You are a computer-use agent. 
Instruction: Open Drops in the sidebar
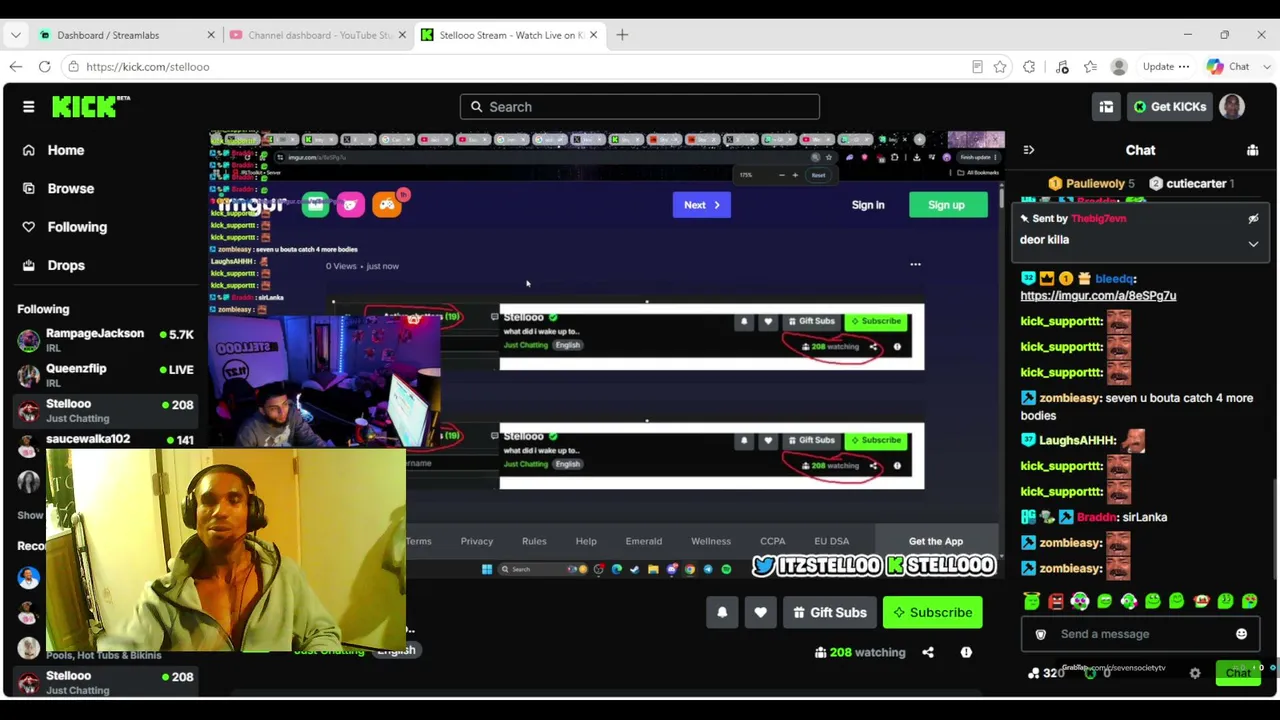coord(66,265)
